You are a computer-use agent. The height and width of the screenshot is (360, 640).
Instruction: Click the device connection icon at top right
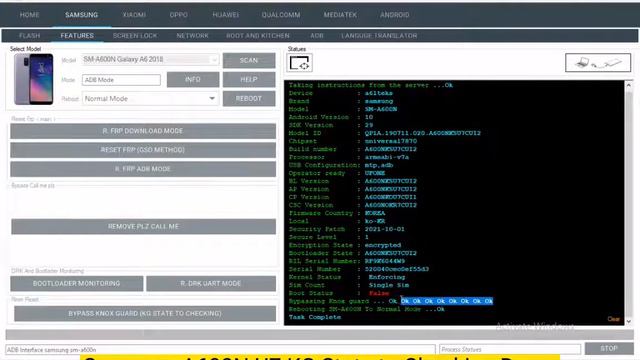tap(598, 63)
